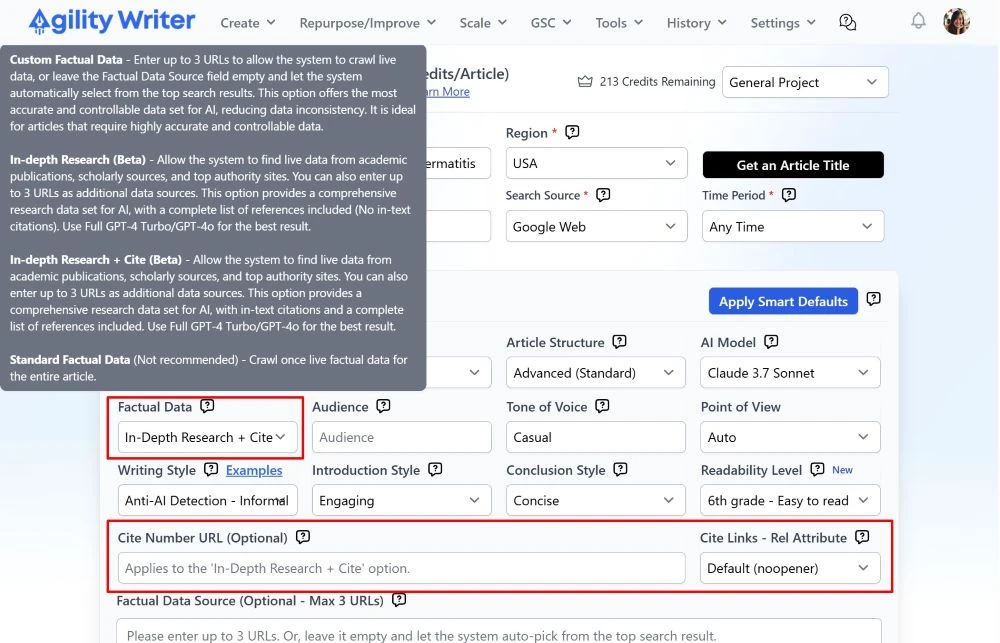Open the notifications bell
Viewport: 1000px width, 643px height.
[918, 21]
